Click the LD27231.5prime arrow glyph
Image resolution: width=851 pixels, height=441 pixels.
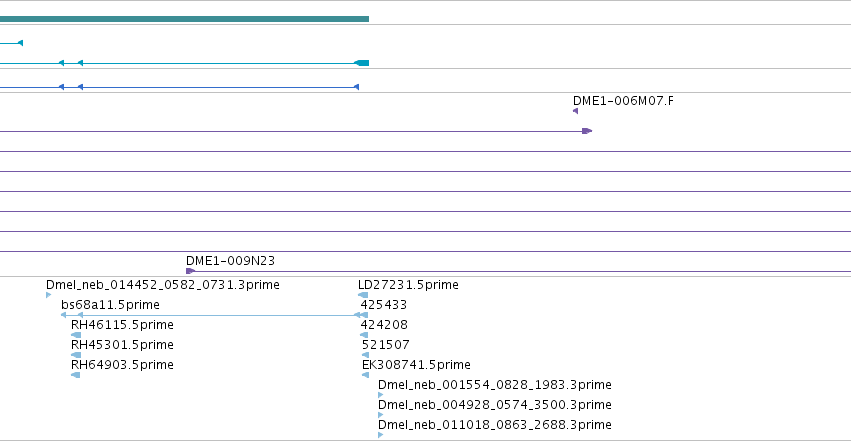coord(363,295)
